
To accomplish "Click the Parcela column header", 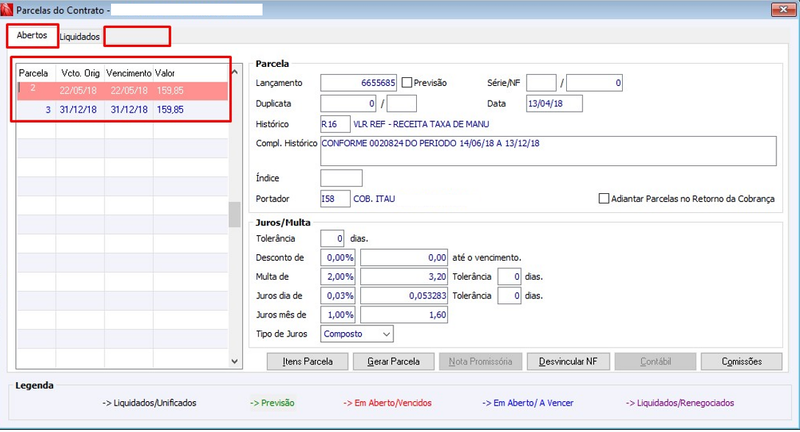I will tap(35, 73).
